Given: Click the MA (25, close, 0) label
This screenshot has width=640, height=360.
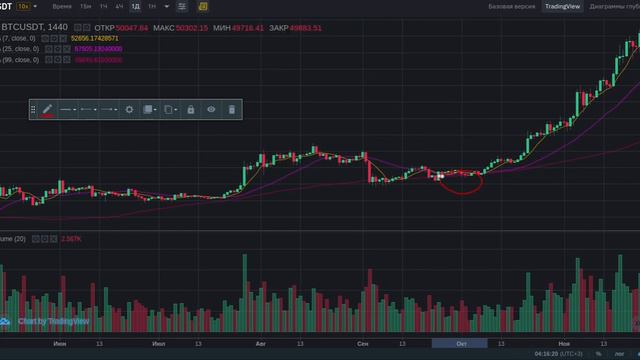Looking at the screenshot, I should [20, 49].
